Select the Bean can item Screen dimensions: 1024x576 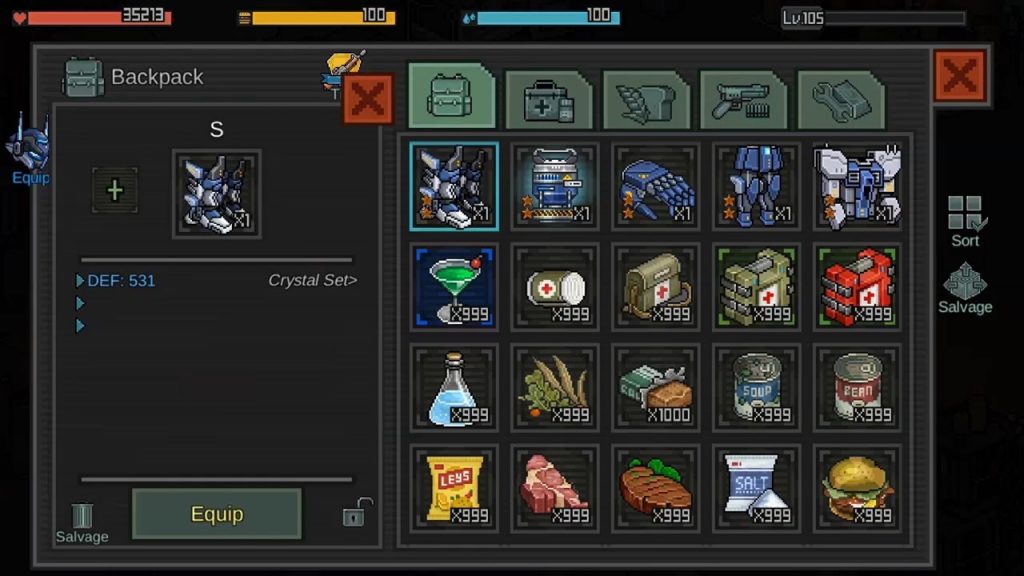[x=857, y=387]
